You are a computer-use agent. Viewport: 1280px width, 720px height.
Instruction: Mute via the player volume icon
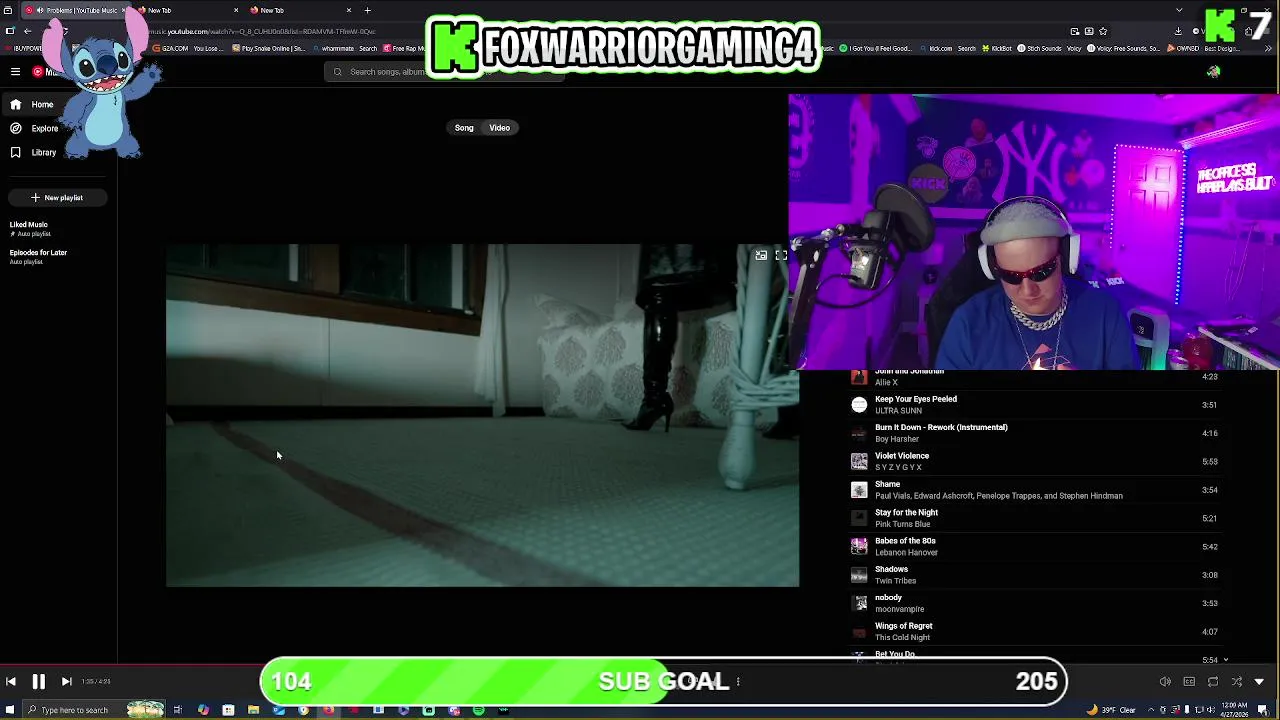pos(1165,681)
